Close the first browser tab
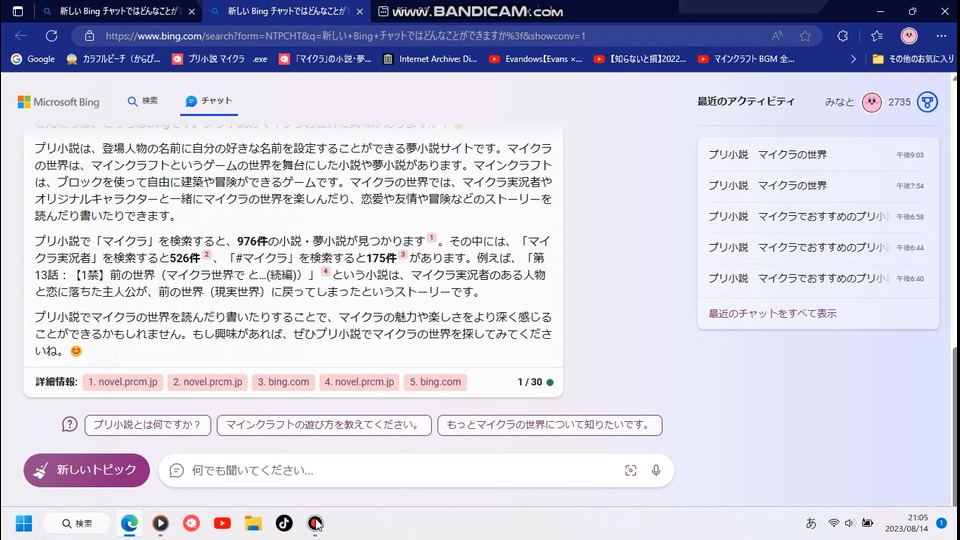Image resolution: width=960 pixels, height=540 pixels. pos(192,12)
